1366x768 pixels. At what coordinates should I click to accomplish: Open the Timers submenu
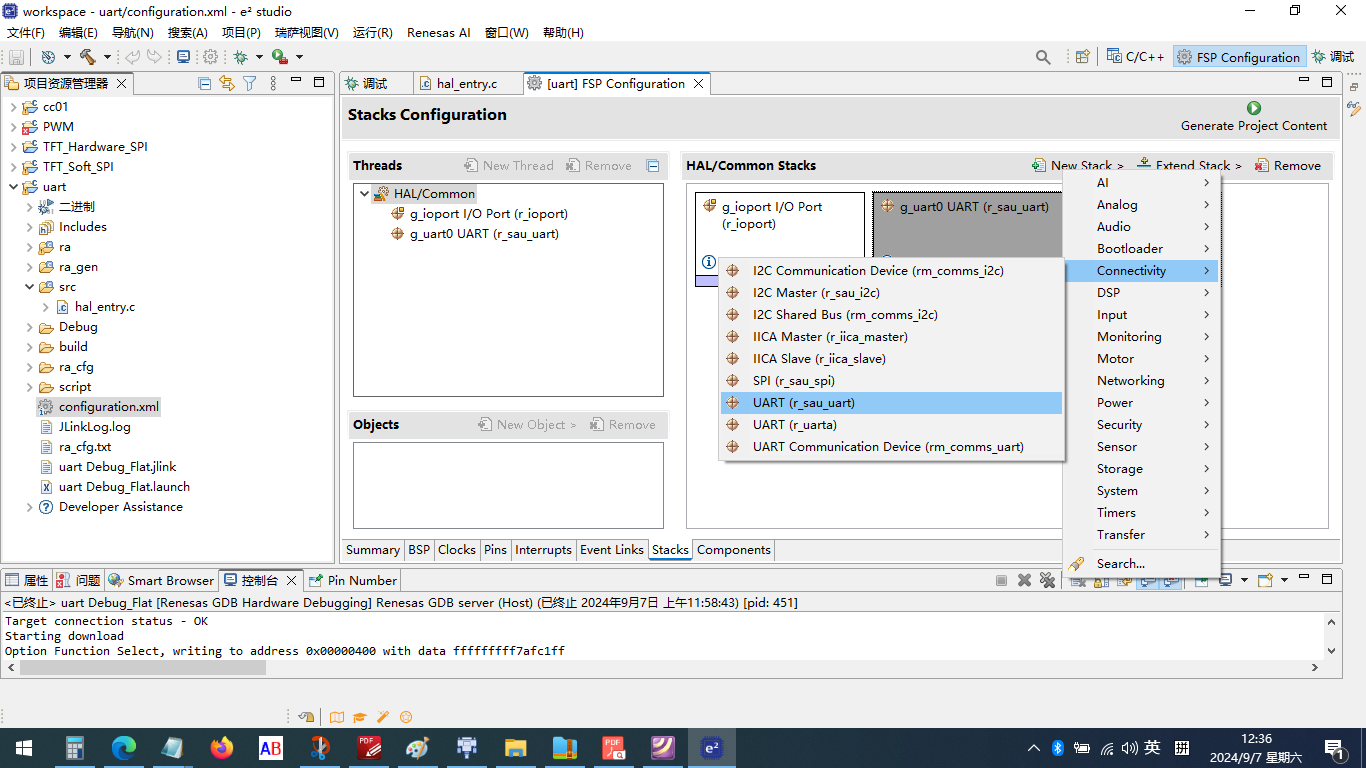[1141, 513]
